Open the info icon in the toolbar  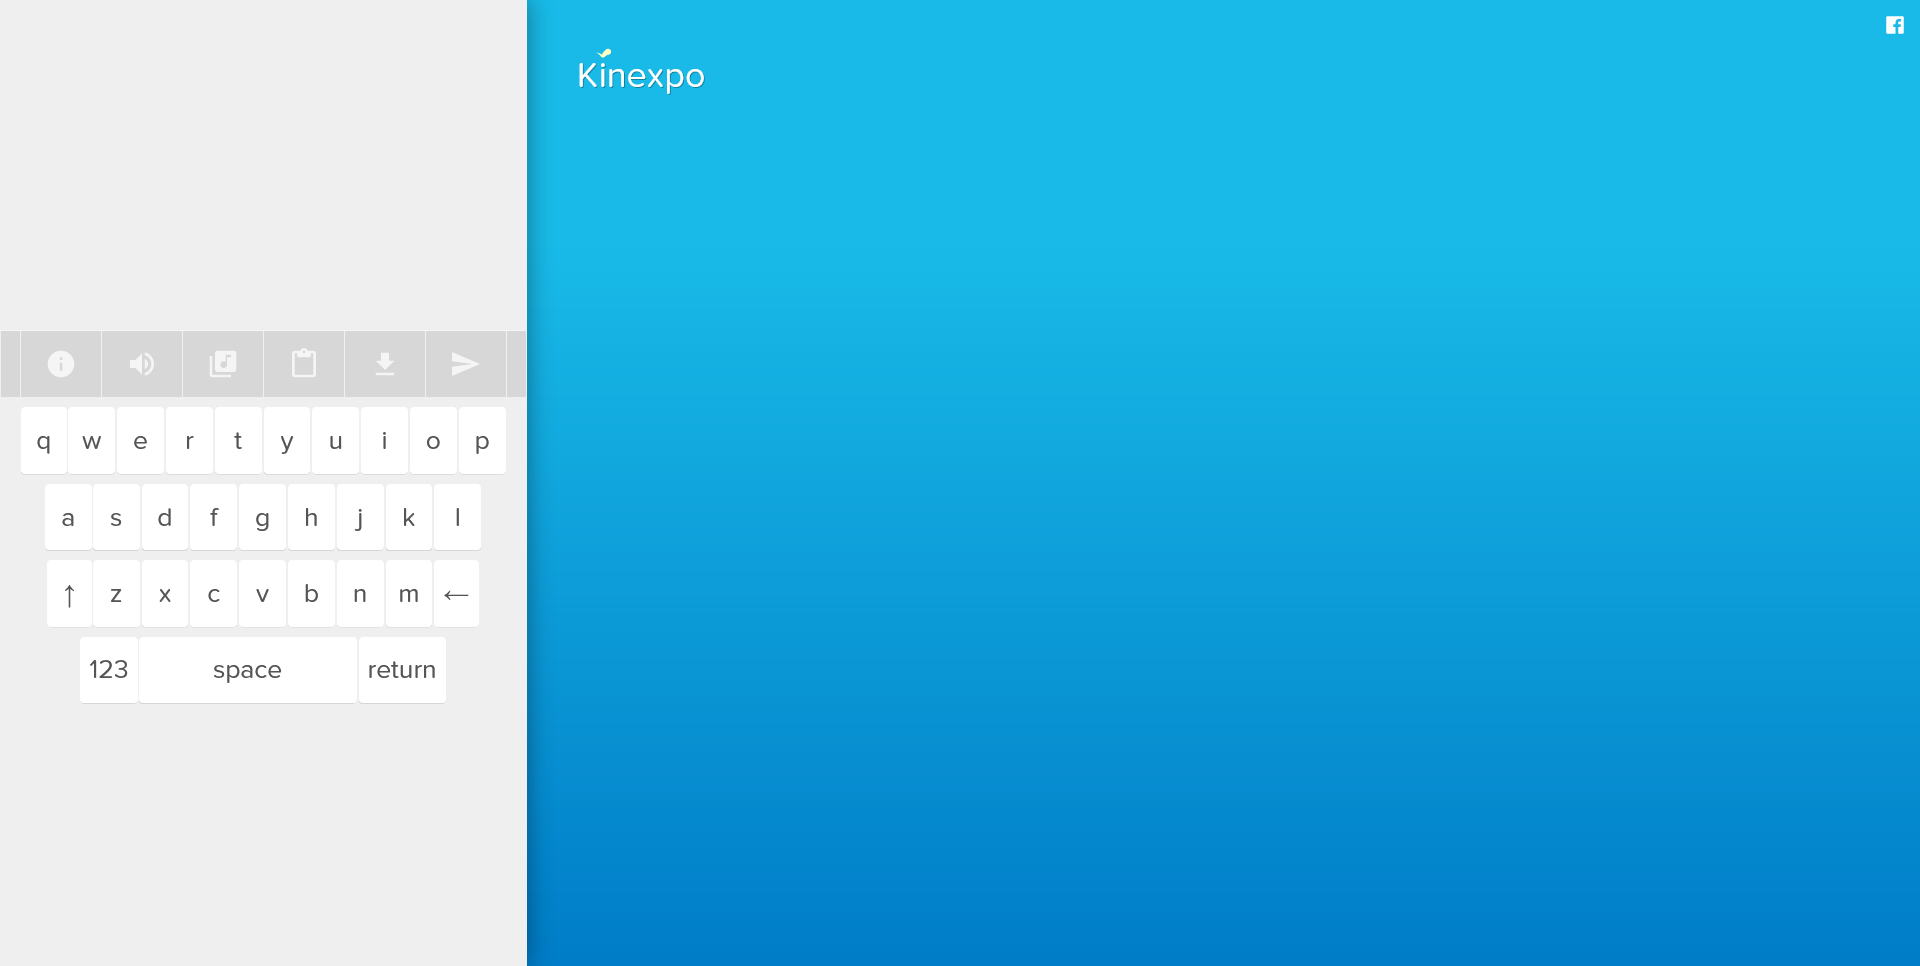(61, 364)
